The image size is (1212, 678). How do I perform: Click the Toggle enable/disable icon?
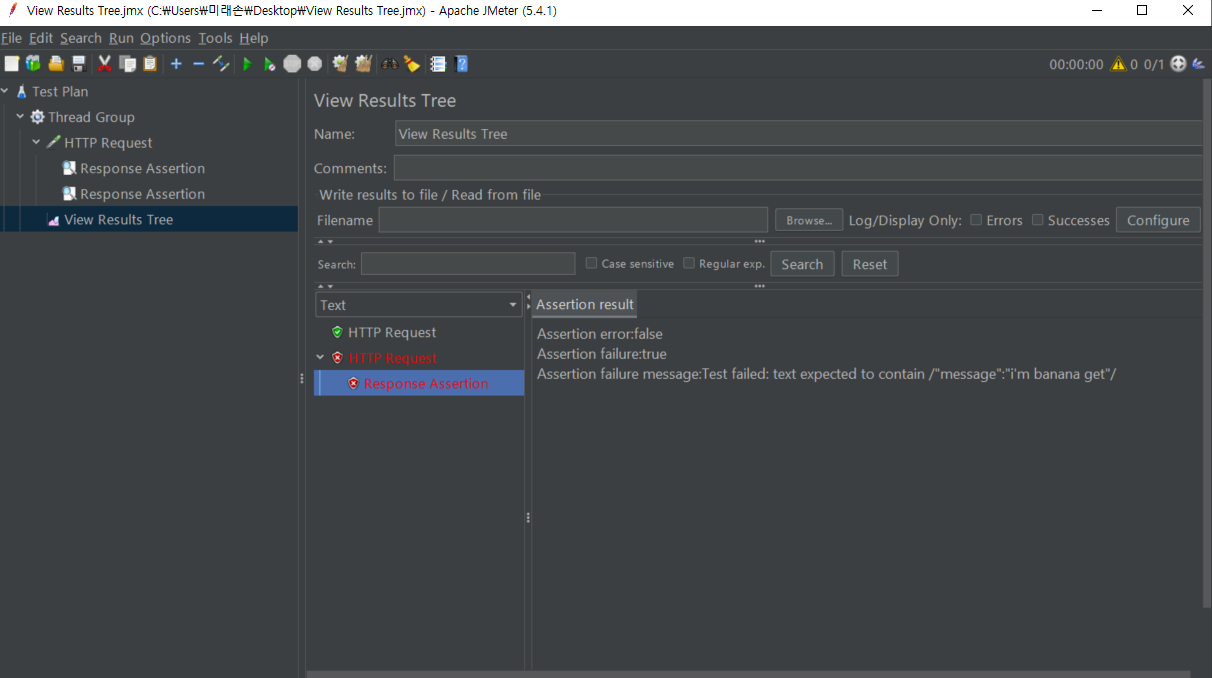coord(221,64)
